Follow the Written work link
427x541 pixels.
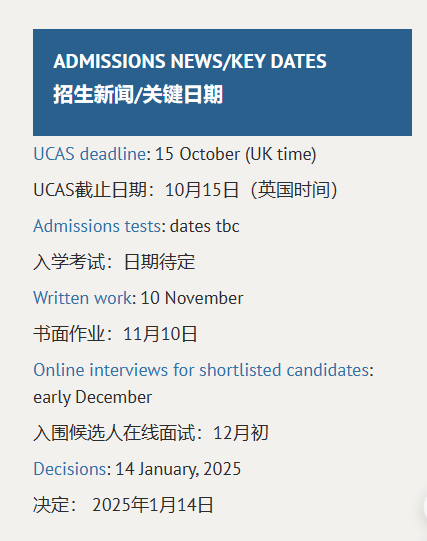coord(82,298)
